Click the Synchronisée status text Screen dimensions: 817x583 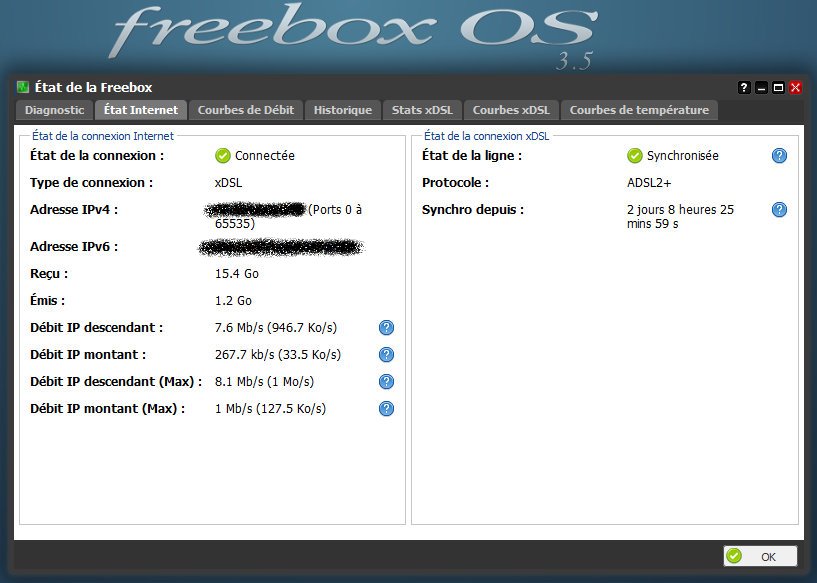point(683,156)
